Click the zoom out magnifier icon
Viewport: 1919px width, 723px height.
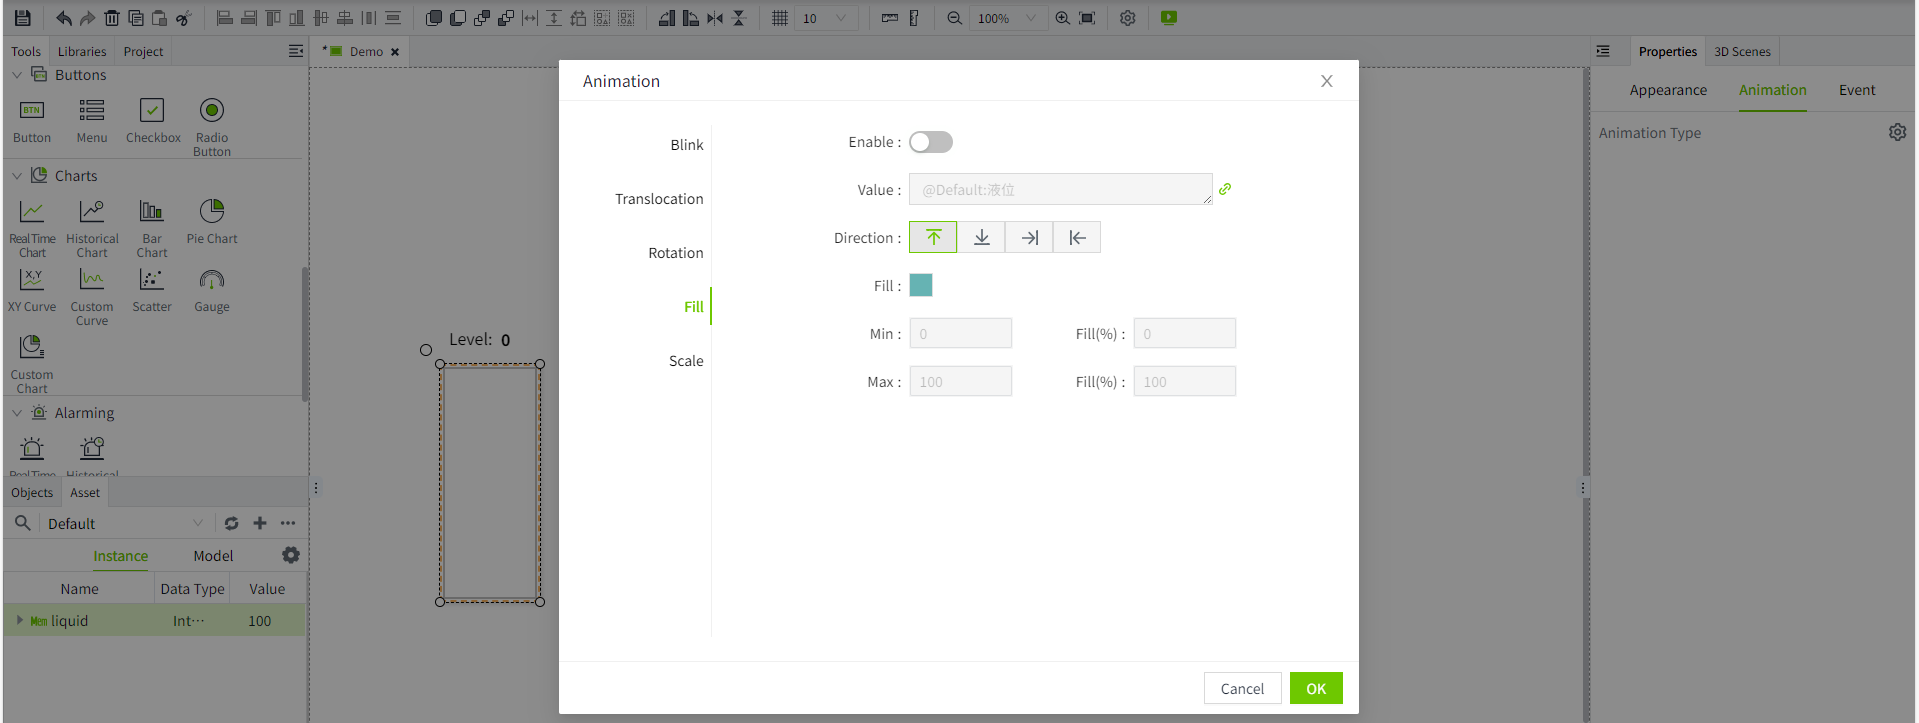(x=954, y=18)
